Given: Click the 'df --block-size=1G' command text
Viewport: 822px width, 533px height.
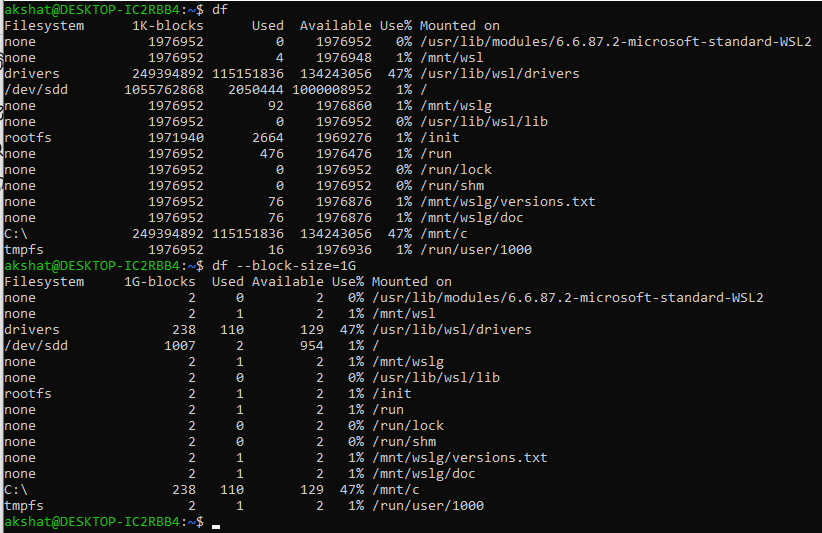Looking at the screenshot, I should point(284,266).
